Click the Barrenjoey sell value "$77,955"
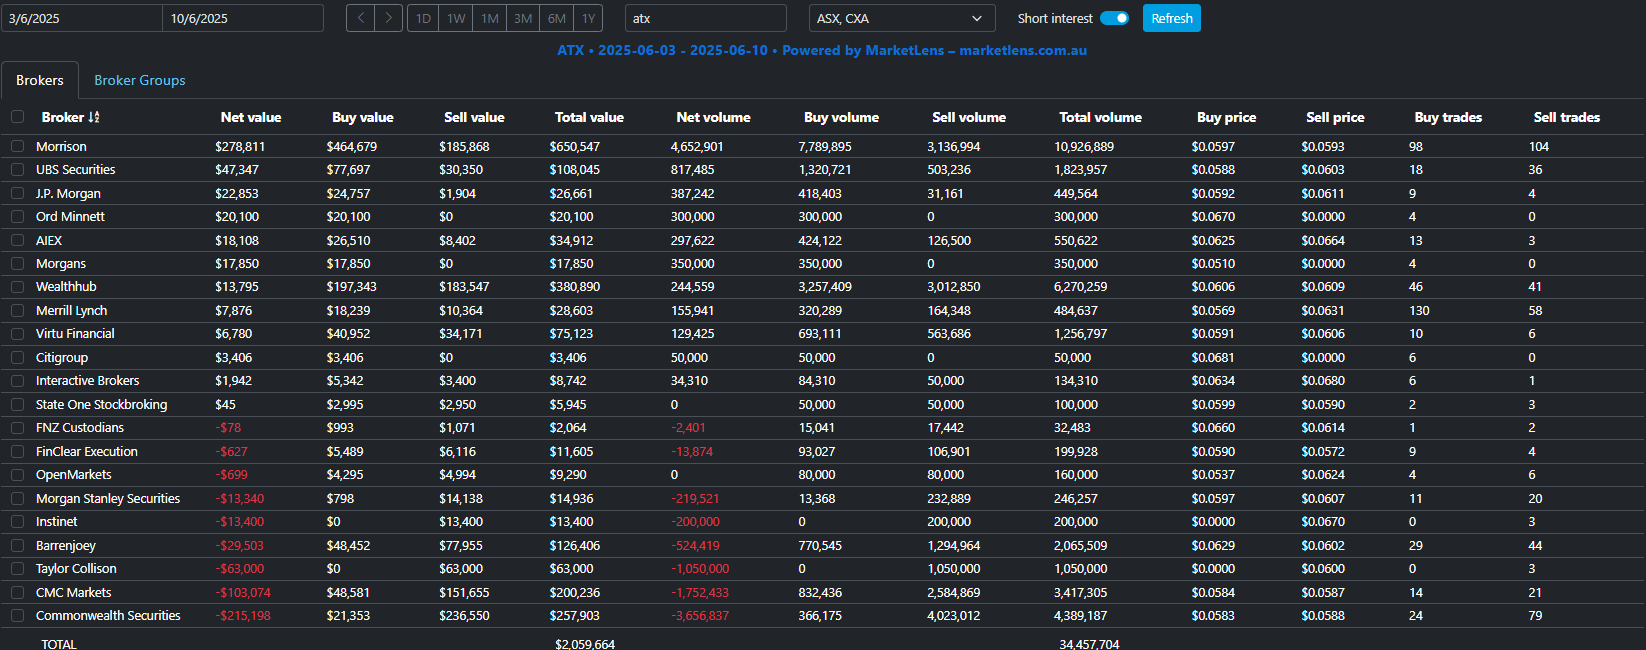Image resolution: width=1646 pixels, height=650 pixels. pos(461,545)
